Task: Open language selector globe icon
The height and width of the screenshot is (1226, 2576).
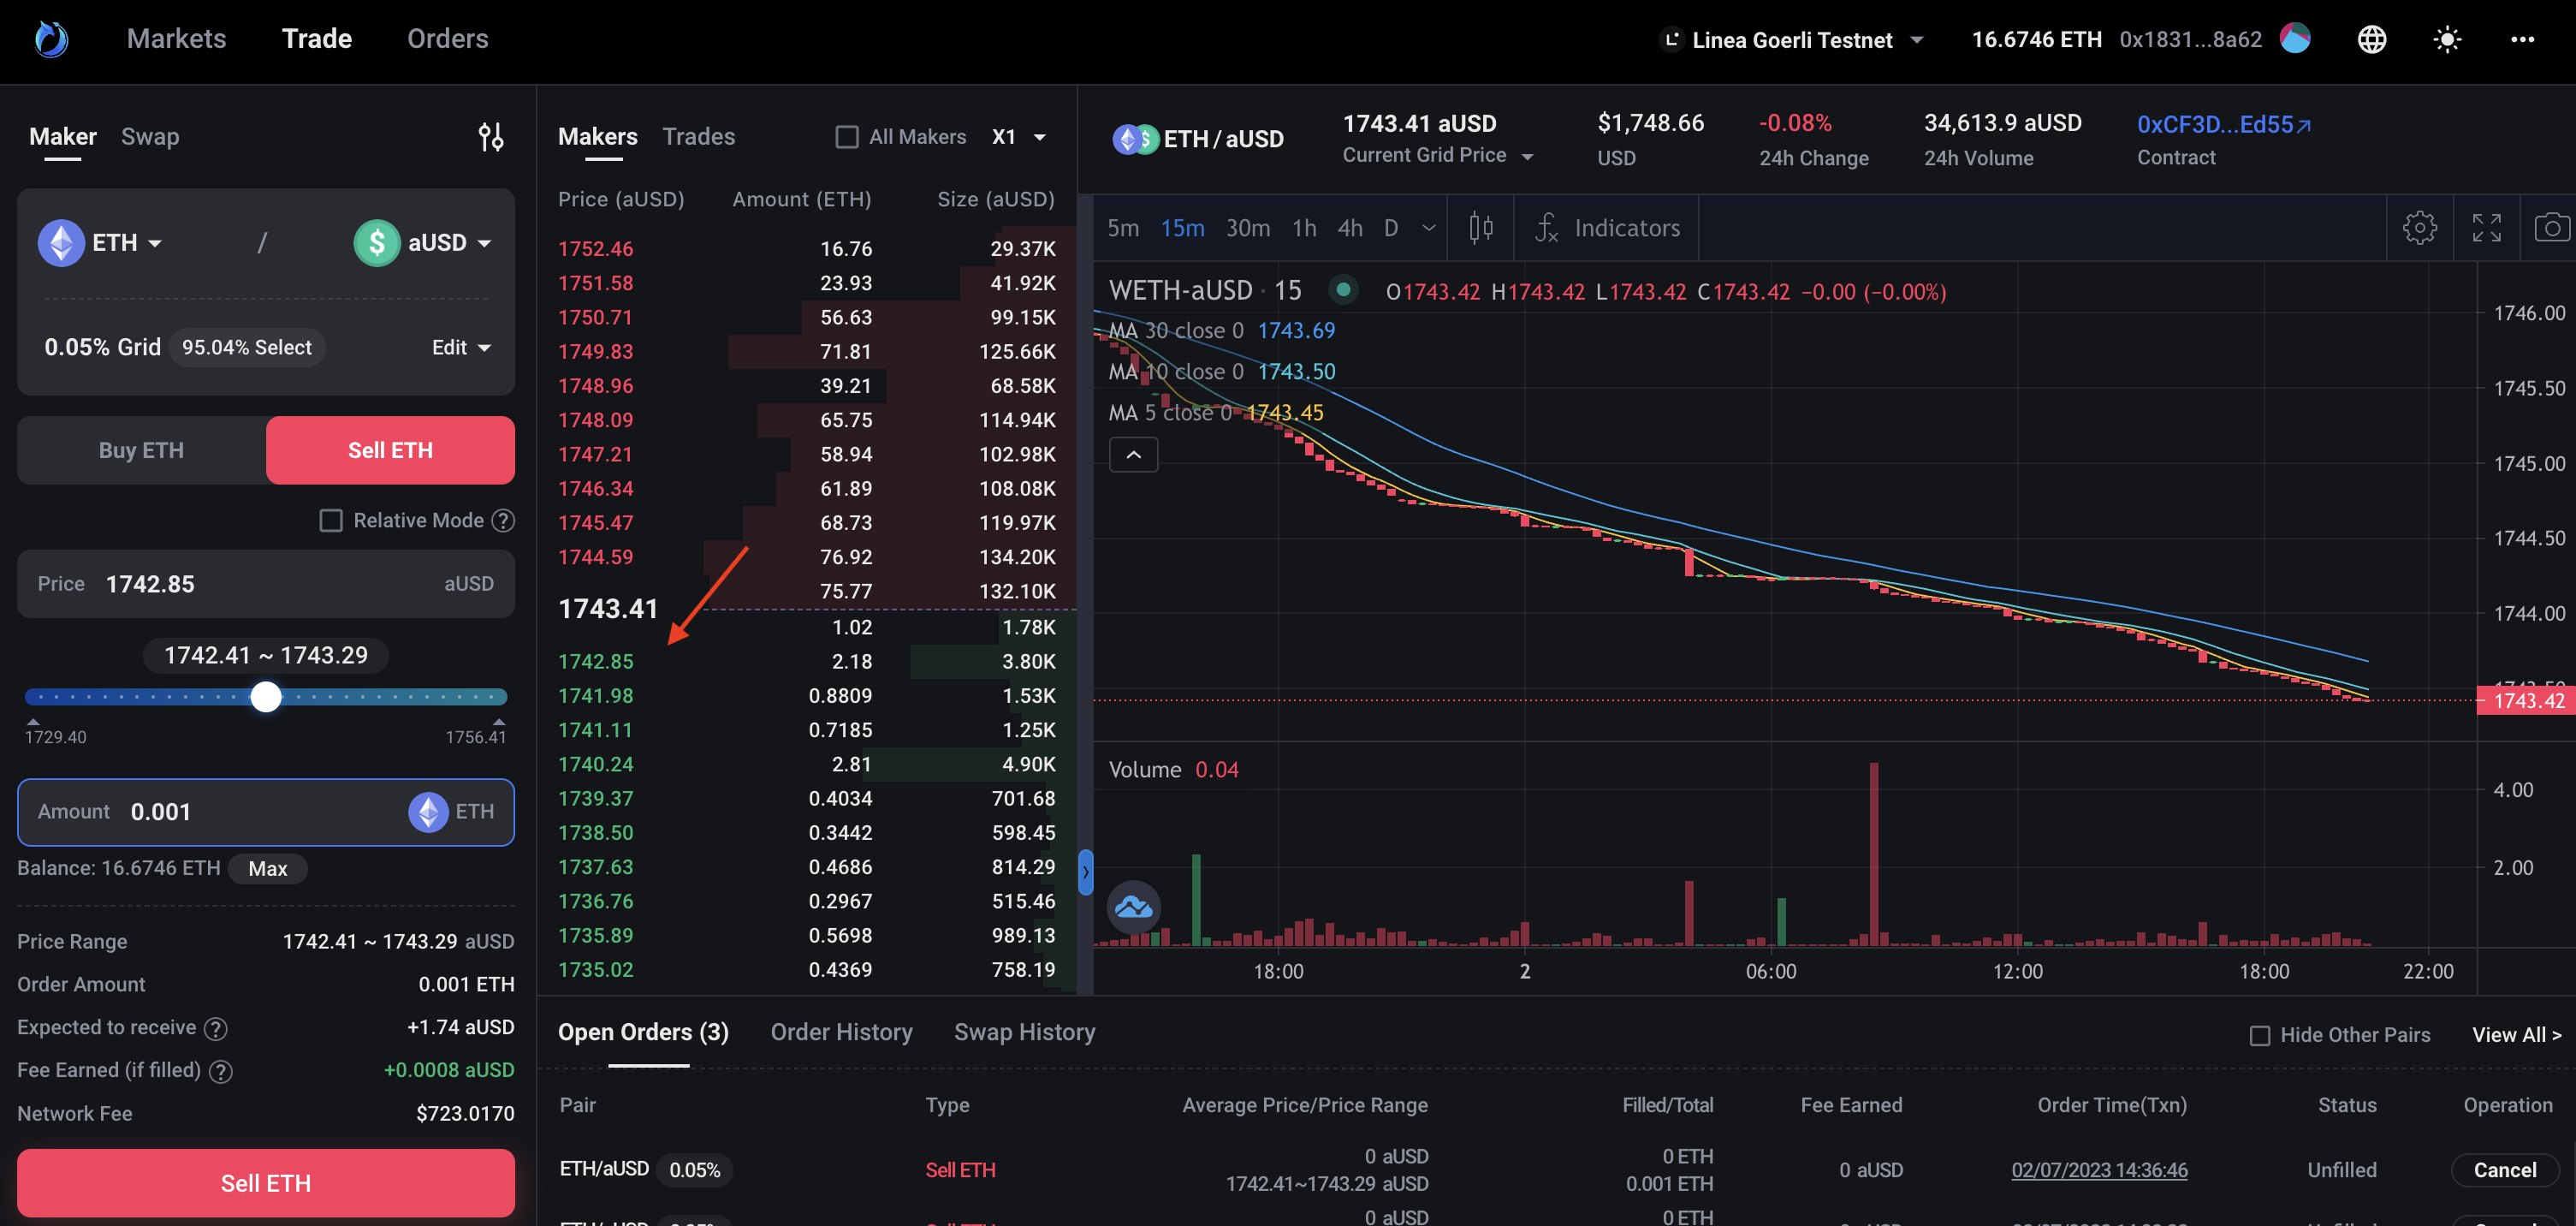Action: click(x=2371, y=40)
